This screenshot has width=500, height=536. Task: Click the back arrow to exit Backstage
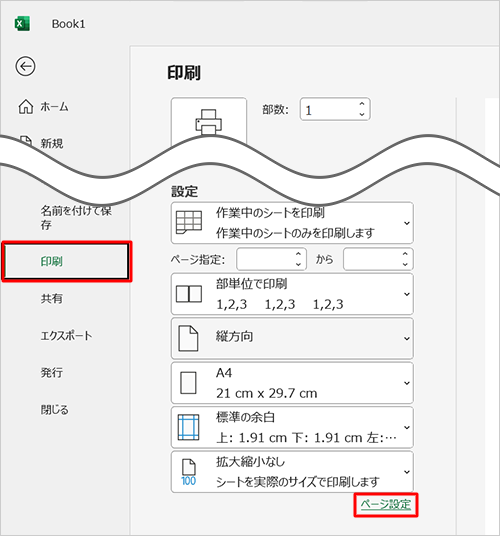[x=25, y=66]
